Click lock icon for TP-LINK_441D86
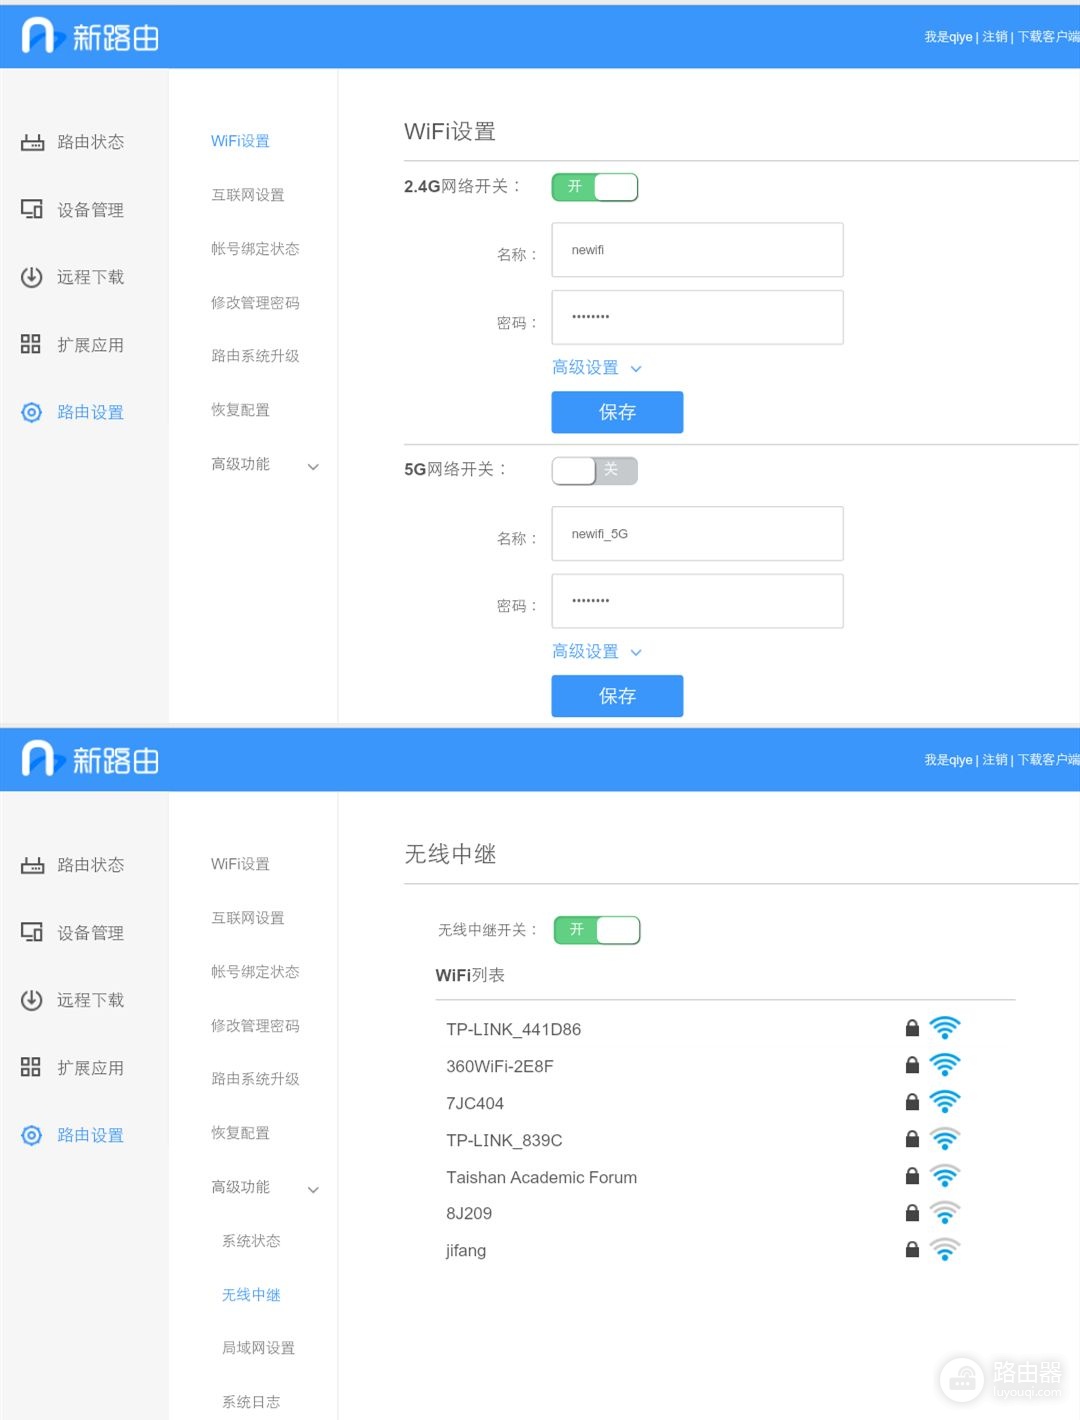Image resolution: width=1080 pixels, height=1420 pixels. pyautogui.click(x=912, y=1028)
